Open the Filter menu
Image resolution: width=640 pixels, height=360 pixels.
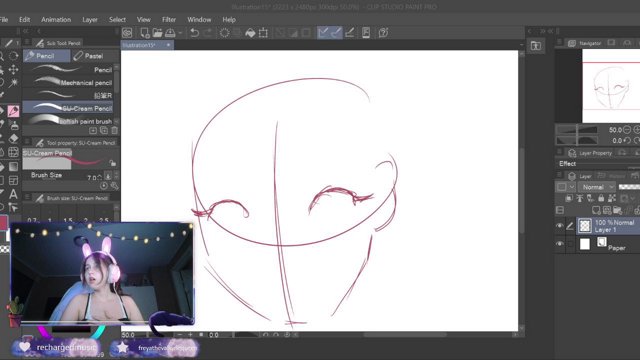tap(169, 20)
